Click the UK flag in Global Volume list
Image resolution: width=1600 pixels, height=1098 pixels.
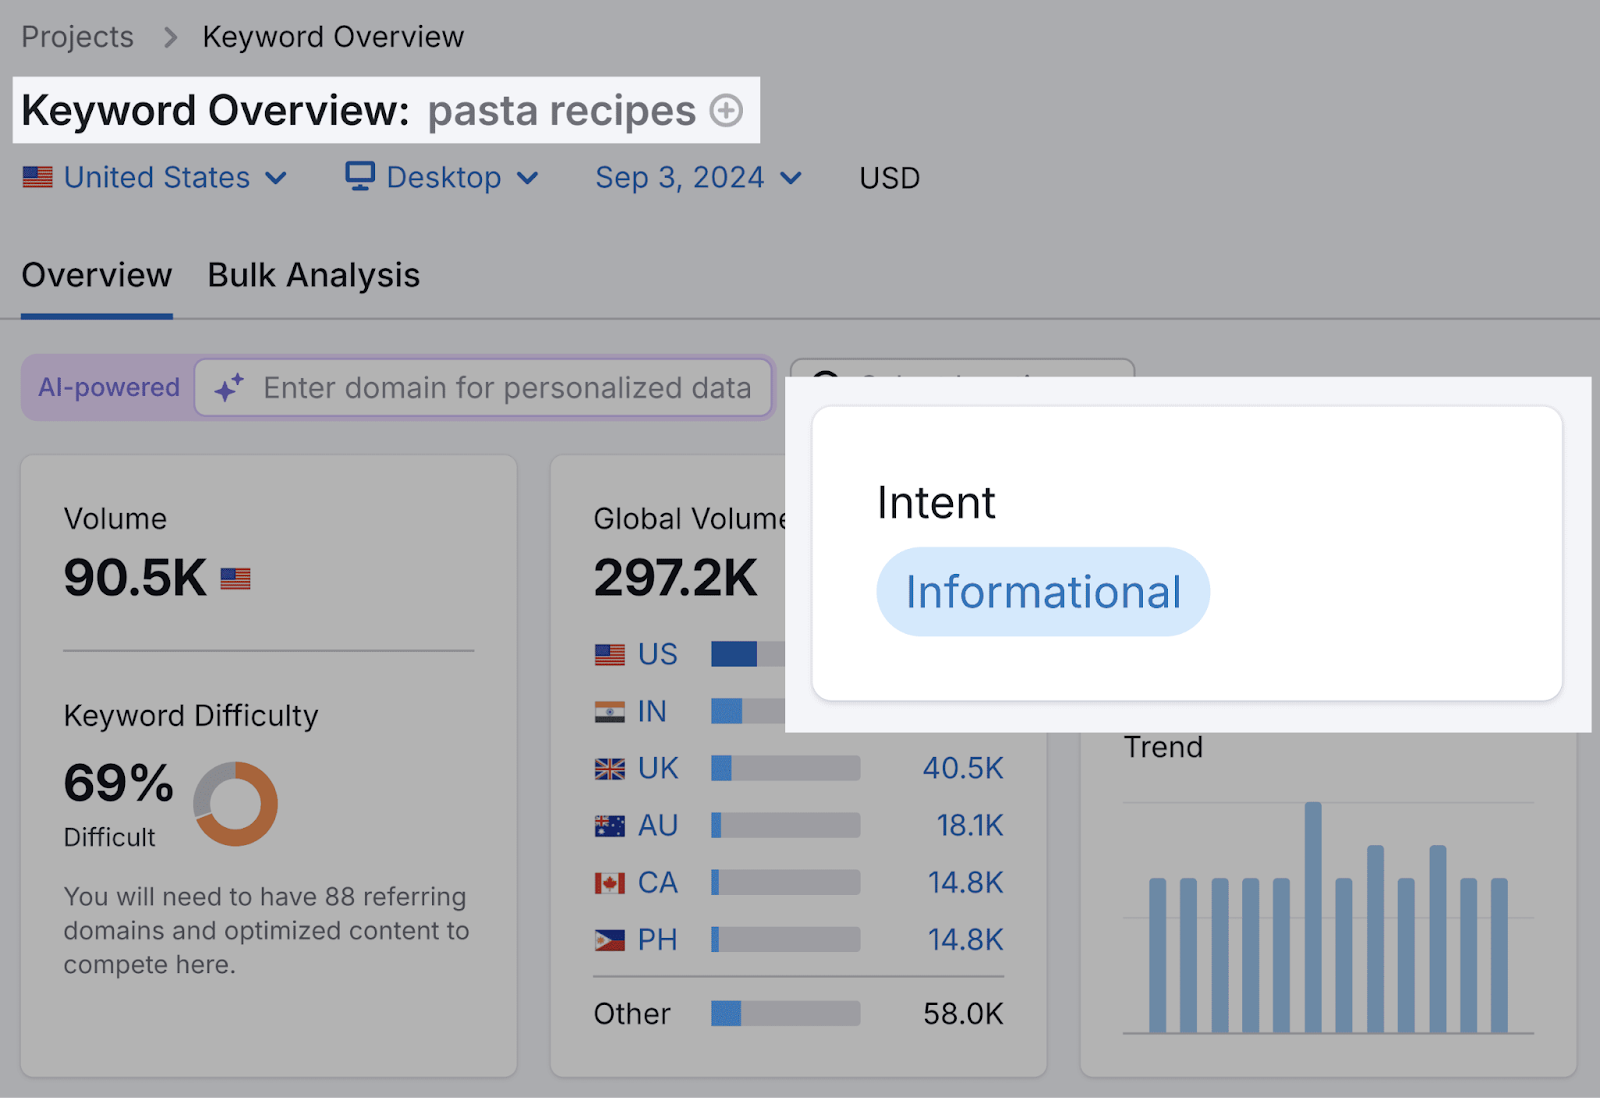(611, 768)
